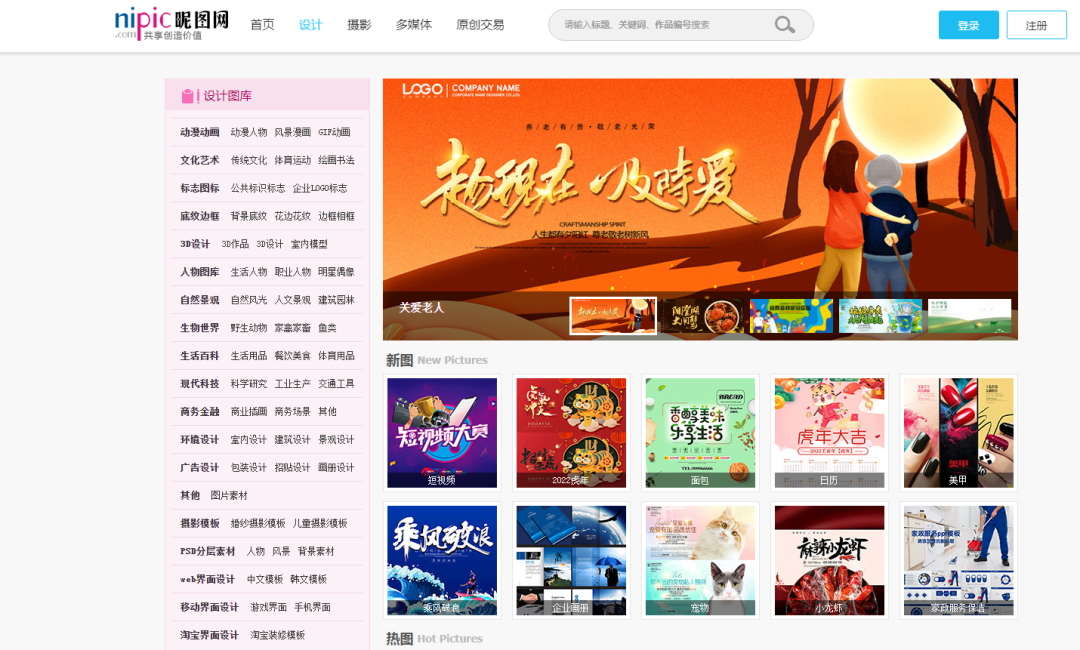The image size is (1080, 650).
Task: Select the green landscape banner thumbnail
Action: pyautogui.click(x=970, y=316)
